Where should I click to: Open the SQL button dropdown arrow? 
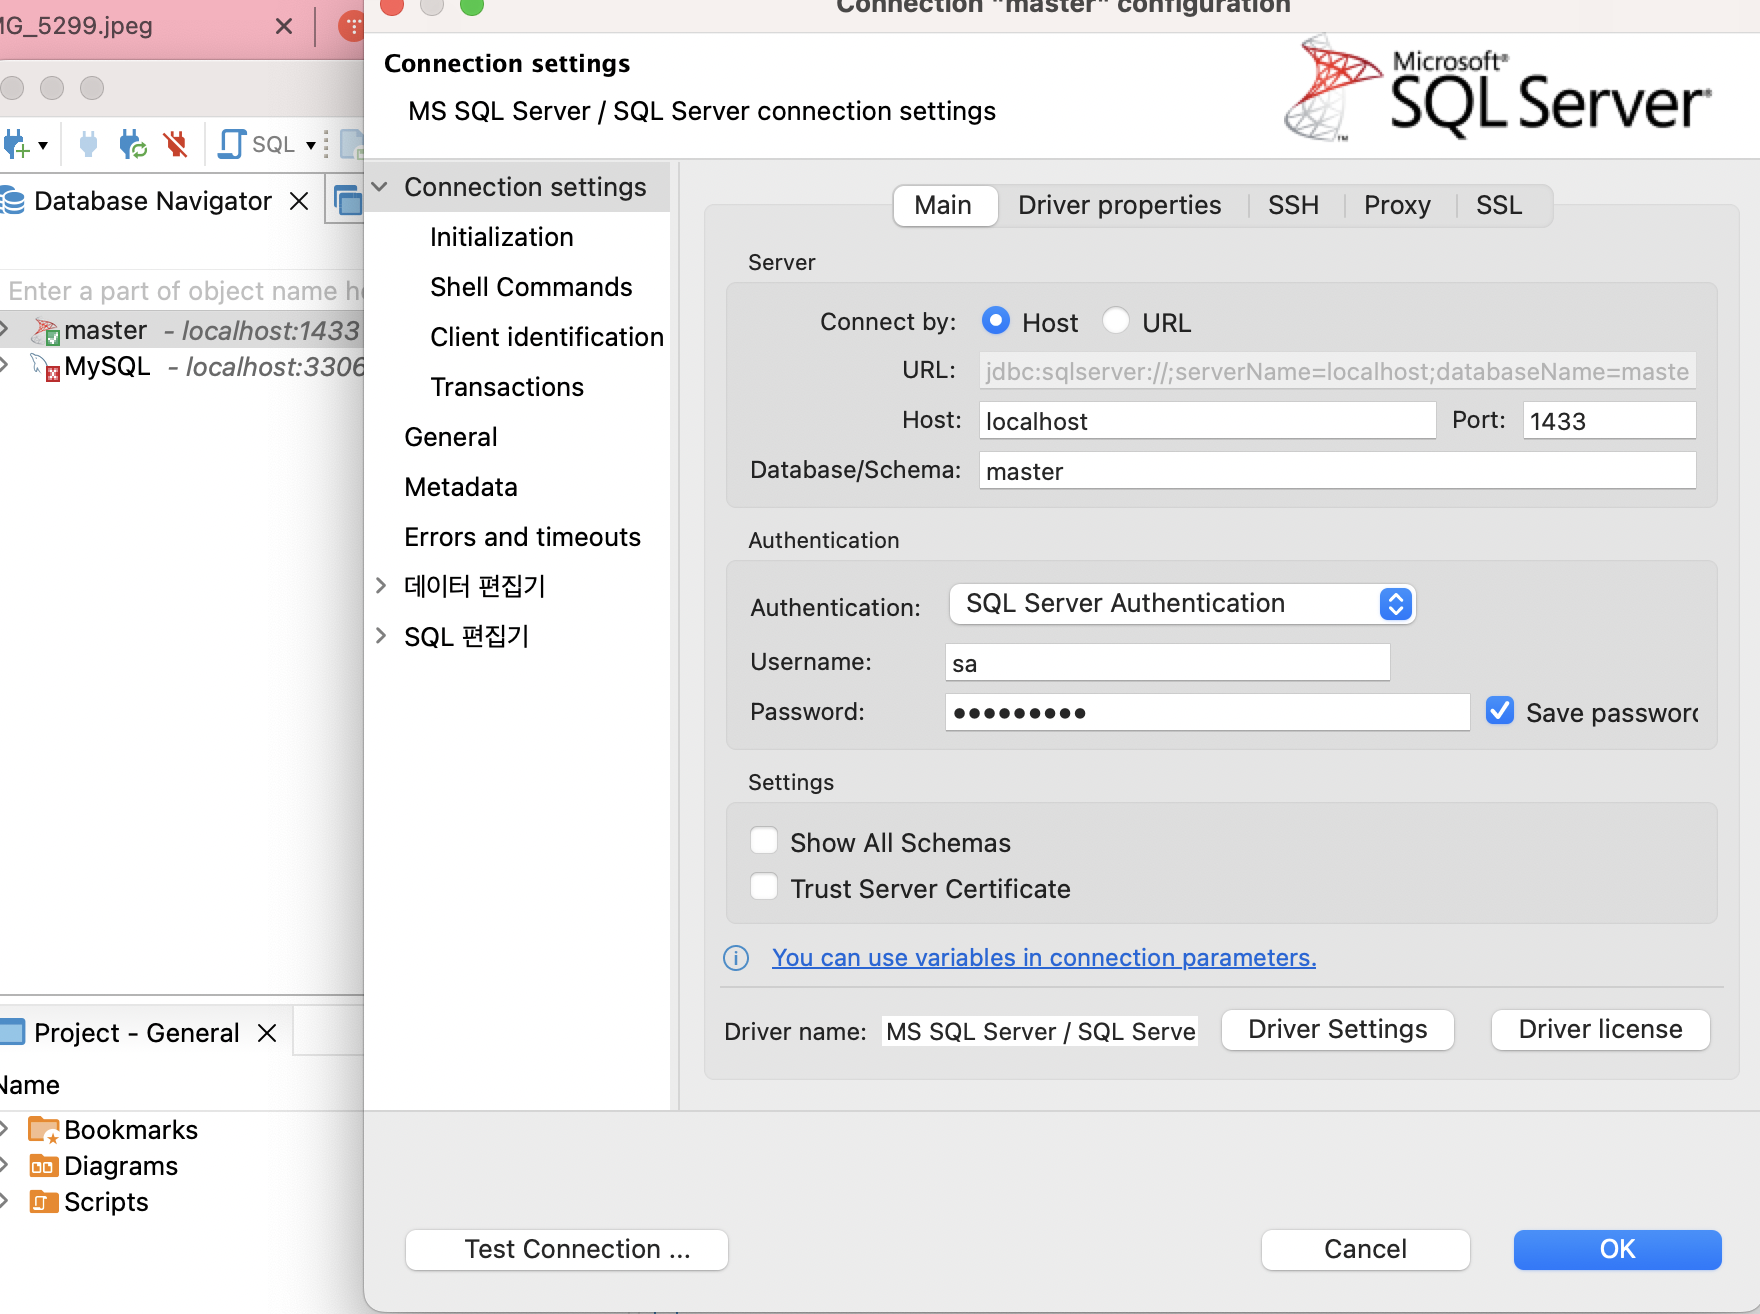311,146
